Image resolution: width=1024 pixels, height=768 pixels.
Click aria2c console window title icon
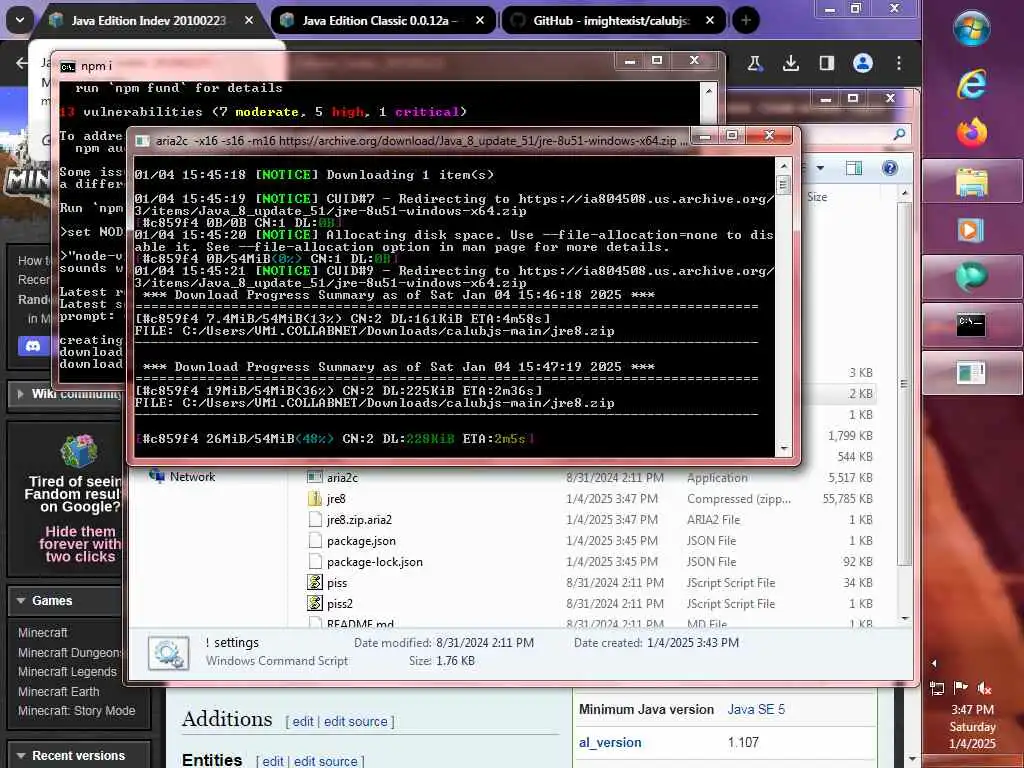(x=142, y=141)
